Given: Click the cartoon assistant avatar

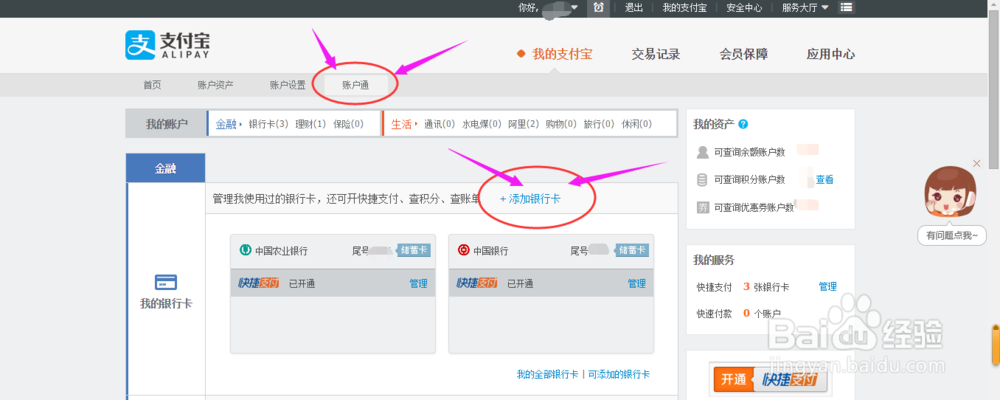Looking at the screenshot, I should coord(951,194).
